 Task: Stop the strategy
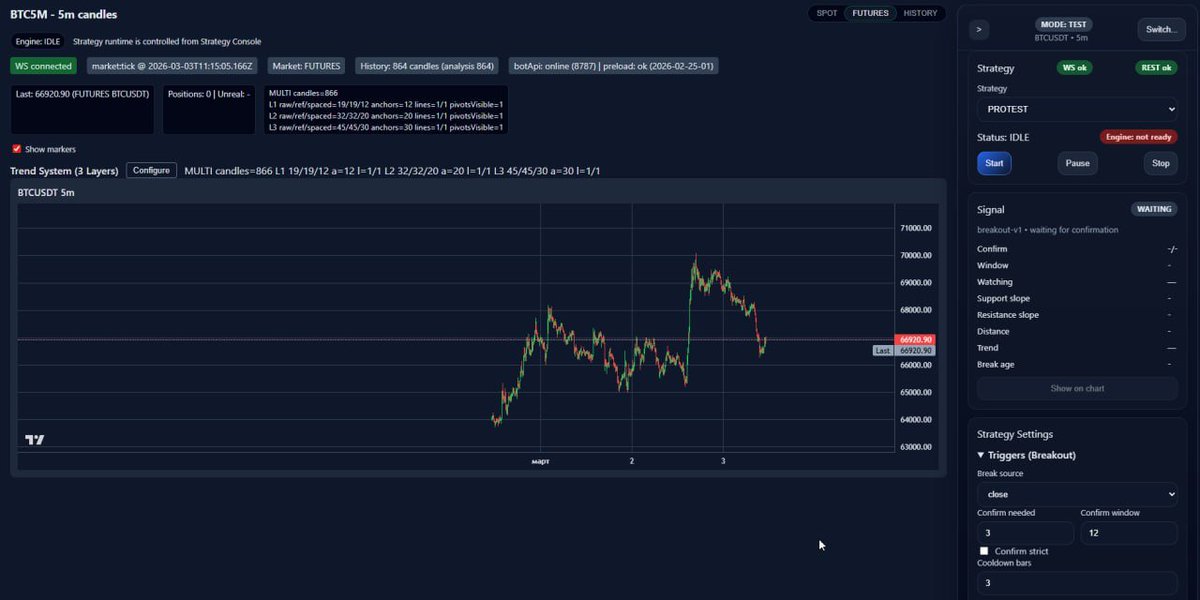1161,163
